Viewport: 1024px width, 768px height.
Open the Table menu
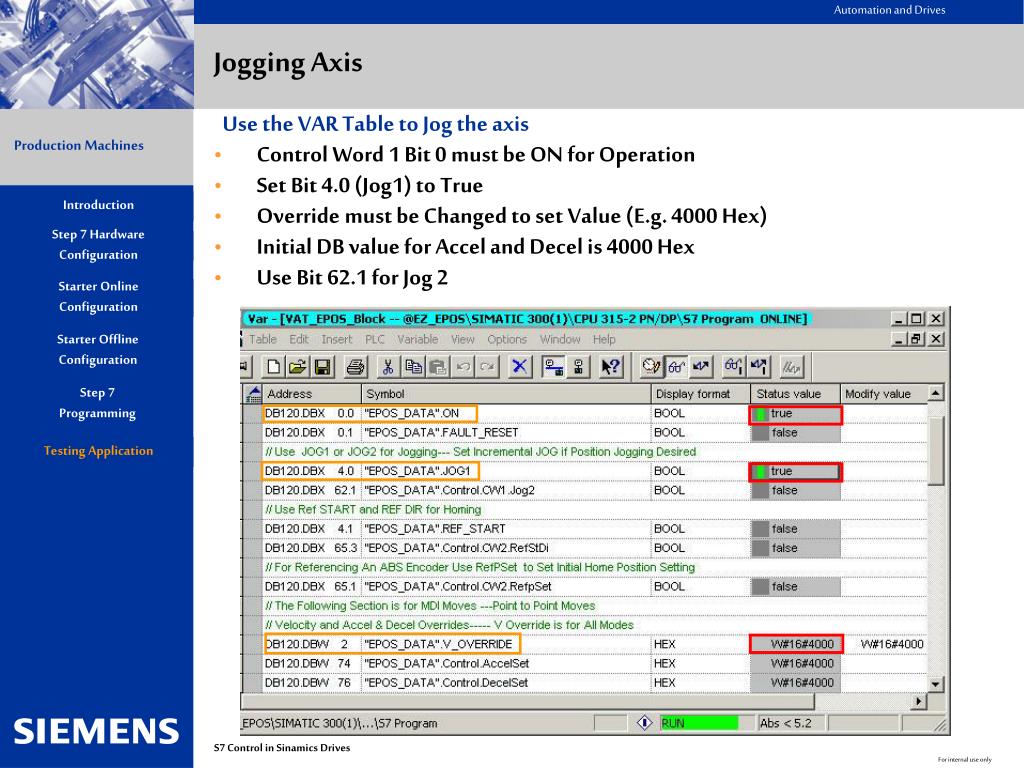263,340
